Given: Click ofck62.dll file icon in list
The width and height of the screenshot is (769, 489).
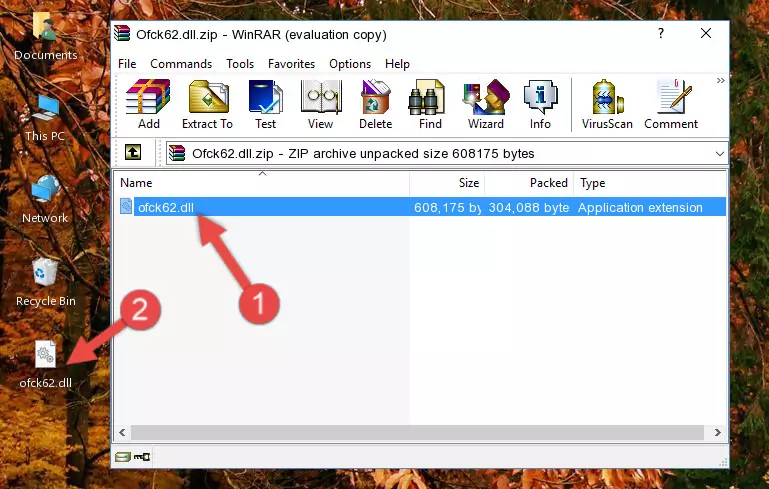Looking at the screenshot, I should (126, 206).
